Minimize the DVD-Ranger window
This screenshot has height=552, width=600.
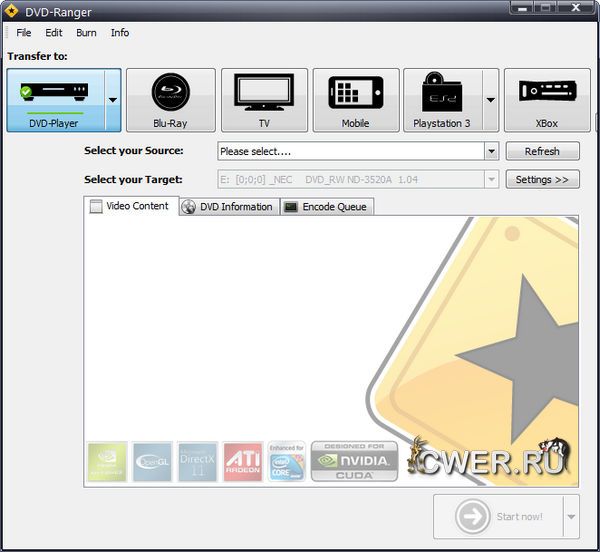click(522, 8)
